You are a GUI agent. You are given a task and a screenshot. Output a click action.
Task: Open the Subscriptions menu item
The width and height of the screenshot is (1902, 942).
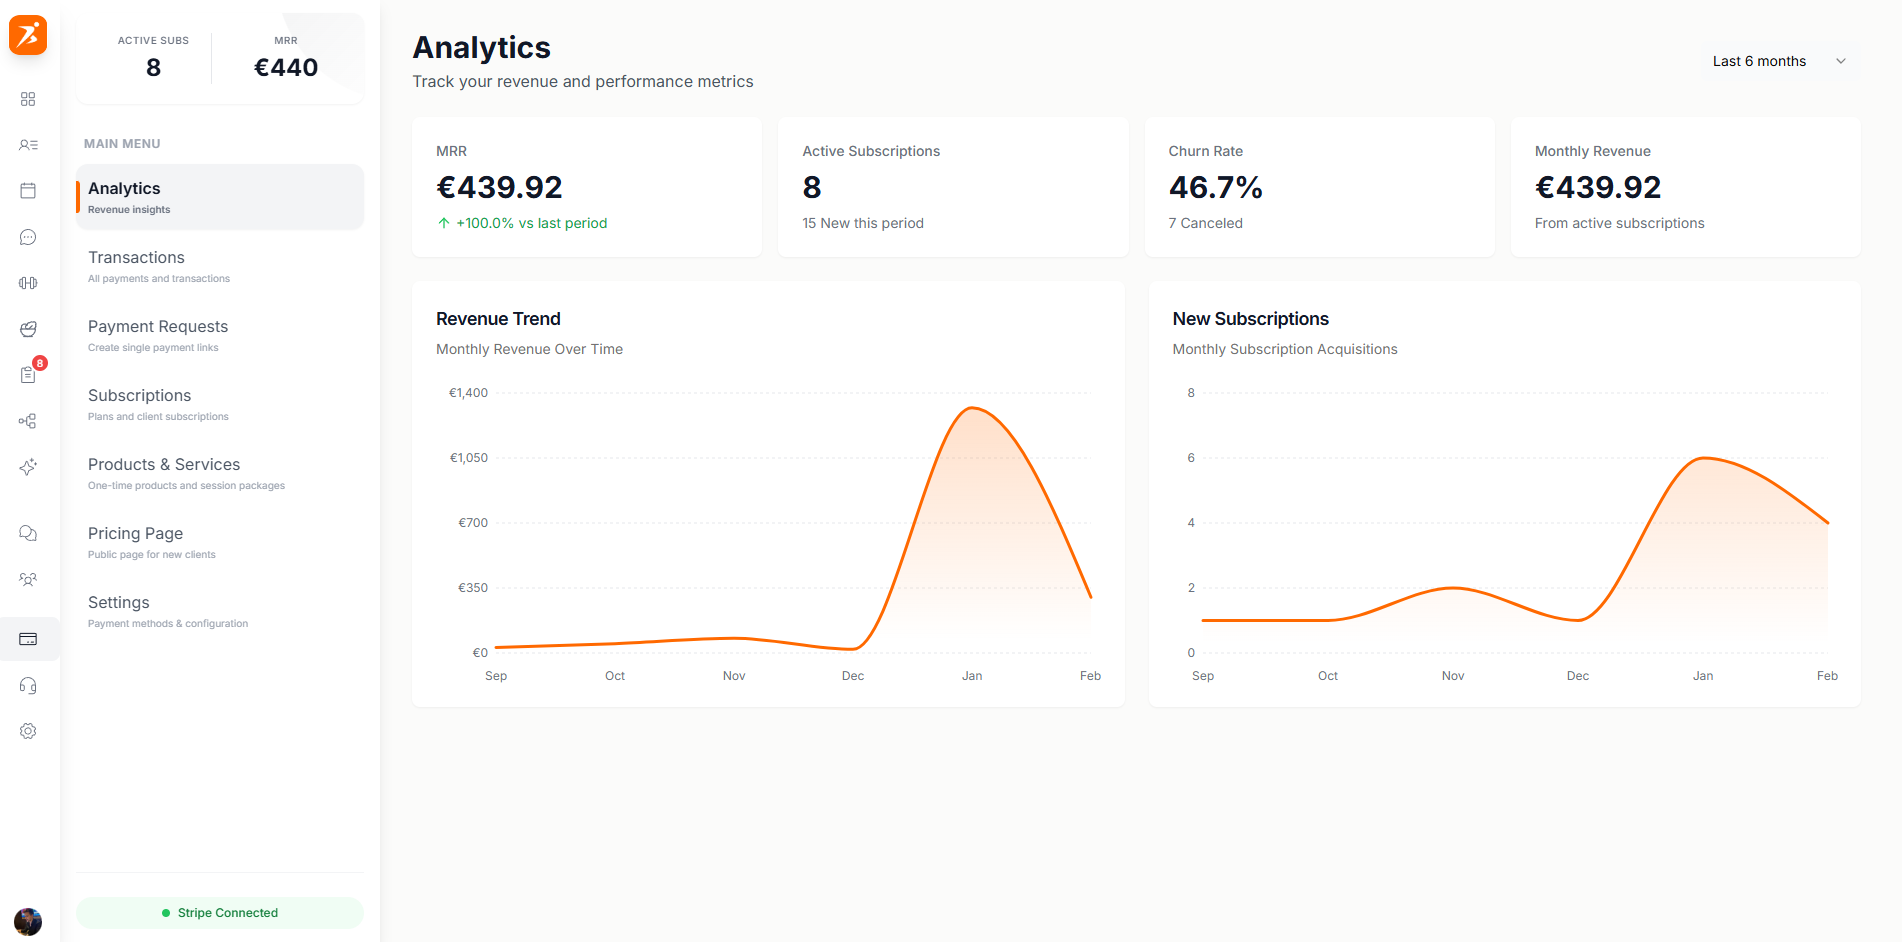pos(139,395)
